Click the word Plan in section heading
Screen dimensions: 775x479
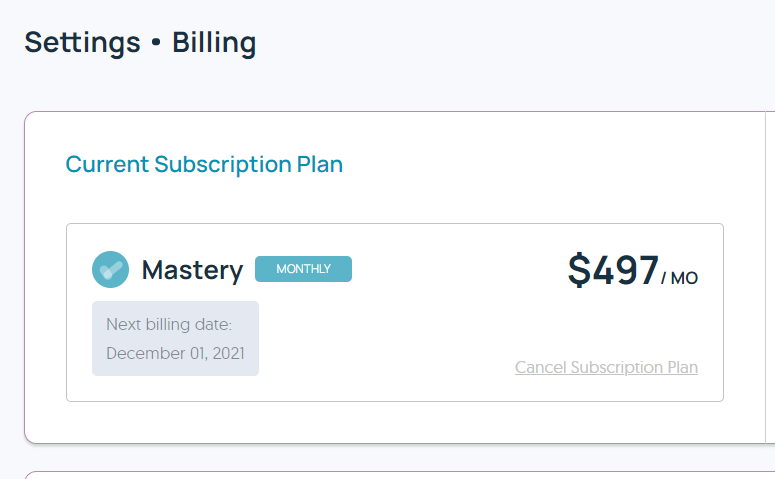(x=320, y=164)
